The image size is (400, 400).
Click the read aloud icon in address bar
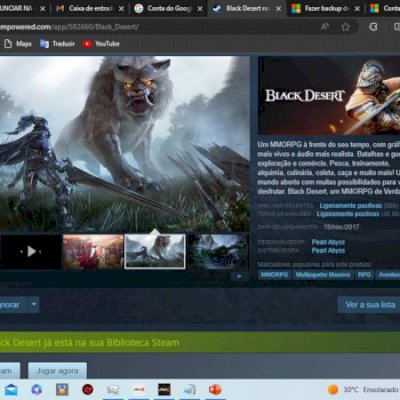[325, 27]
